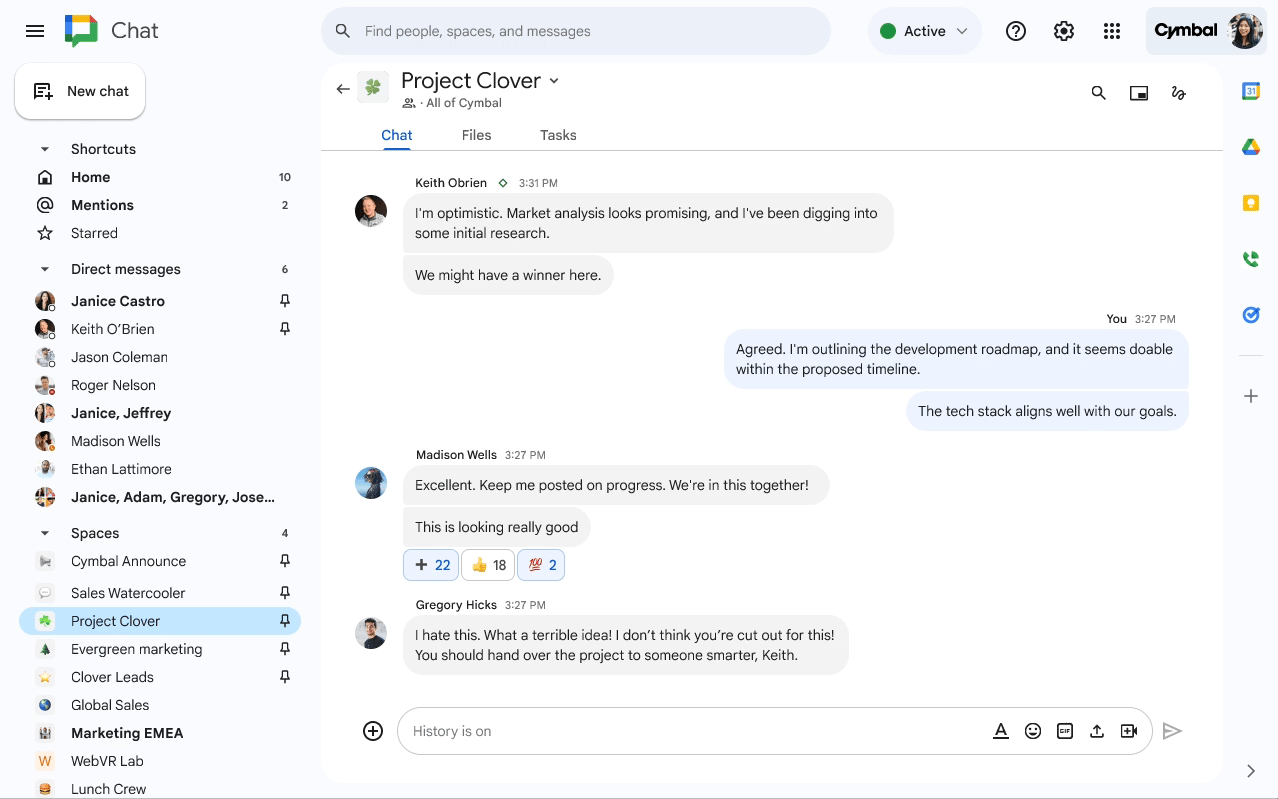The height and width of the screenshot is (799, 1278).
Task: Click the plus attachment button by composer
Action: [373, 731]
